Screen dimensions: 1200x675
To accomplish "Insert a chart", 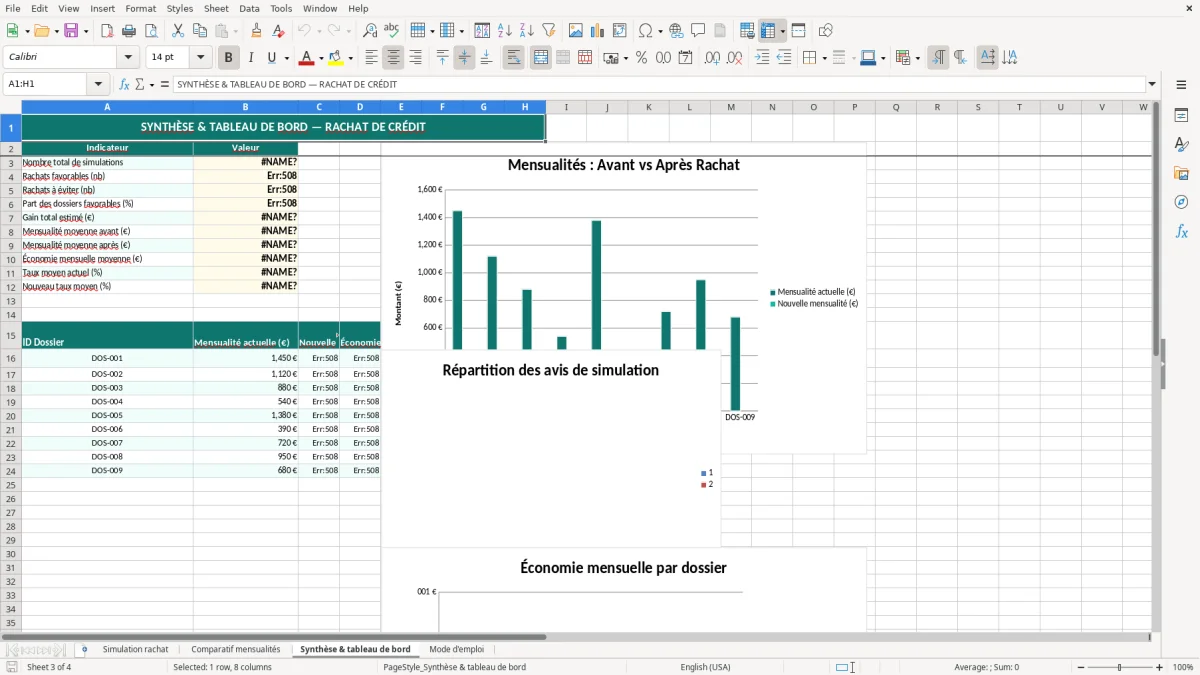I will [x=598, y=31].
